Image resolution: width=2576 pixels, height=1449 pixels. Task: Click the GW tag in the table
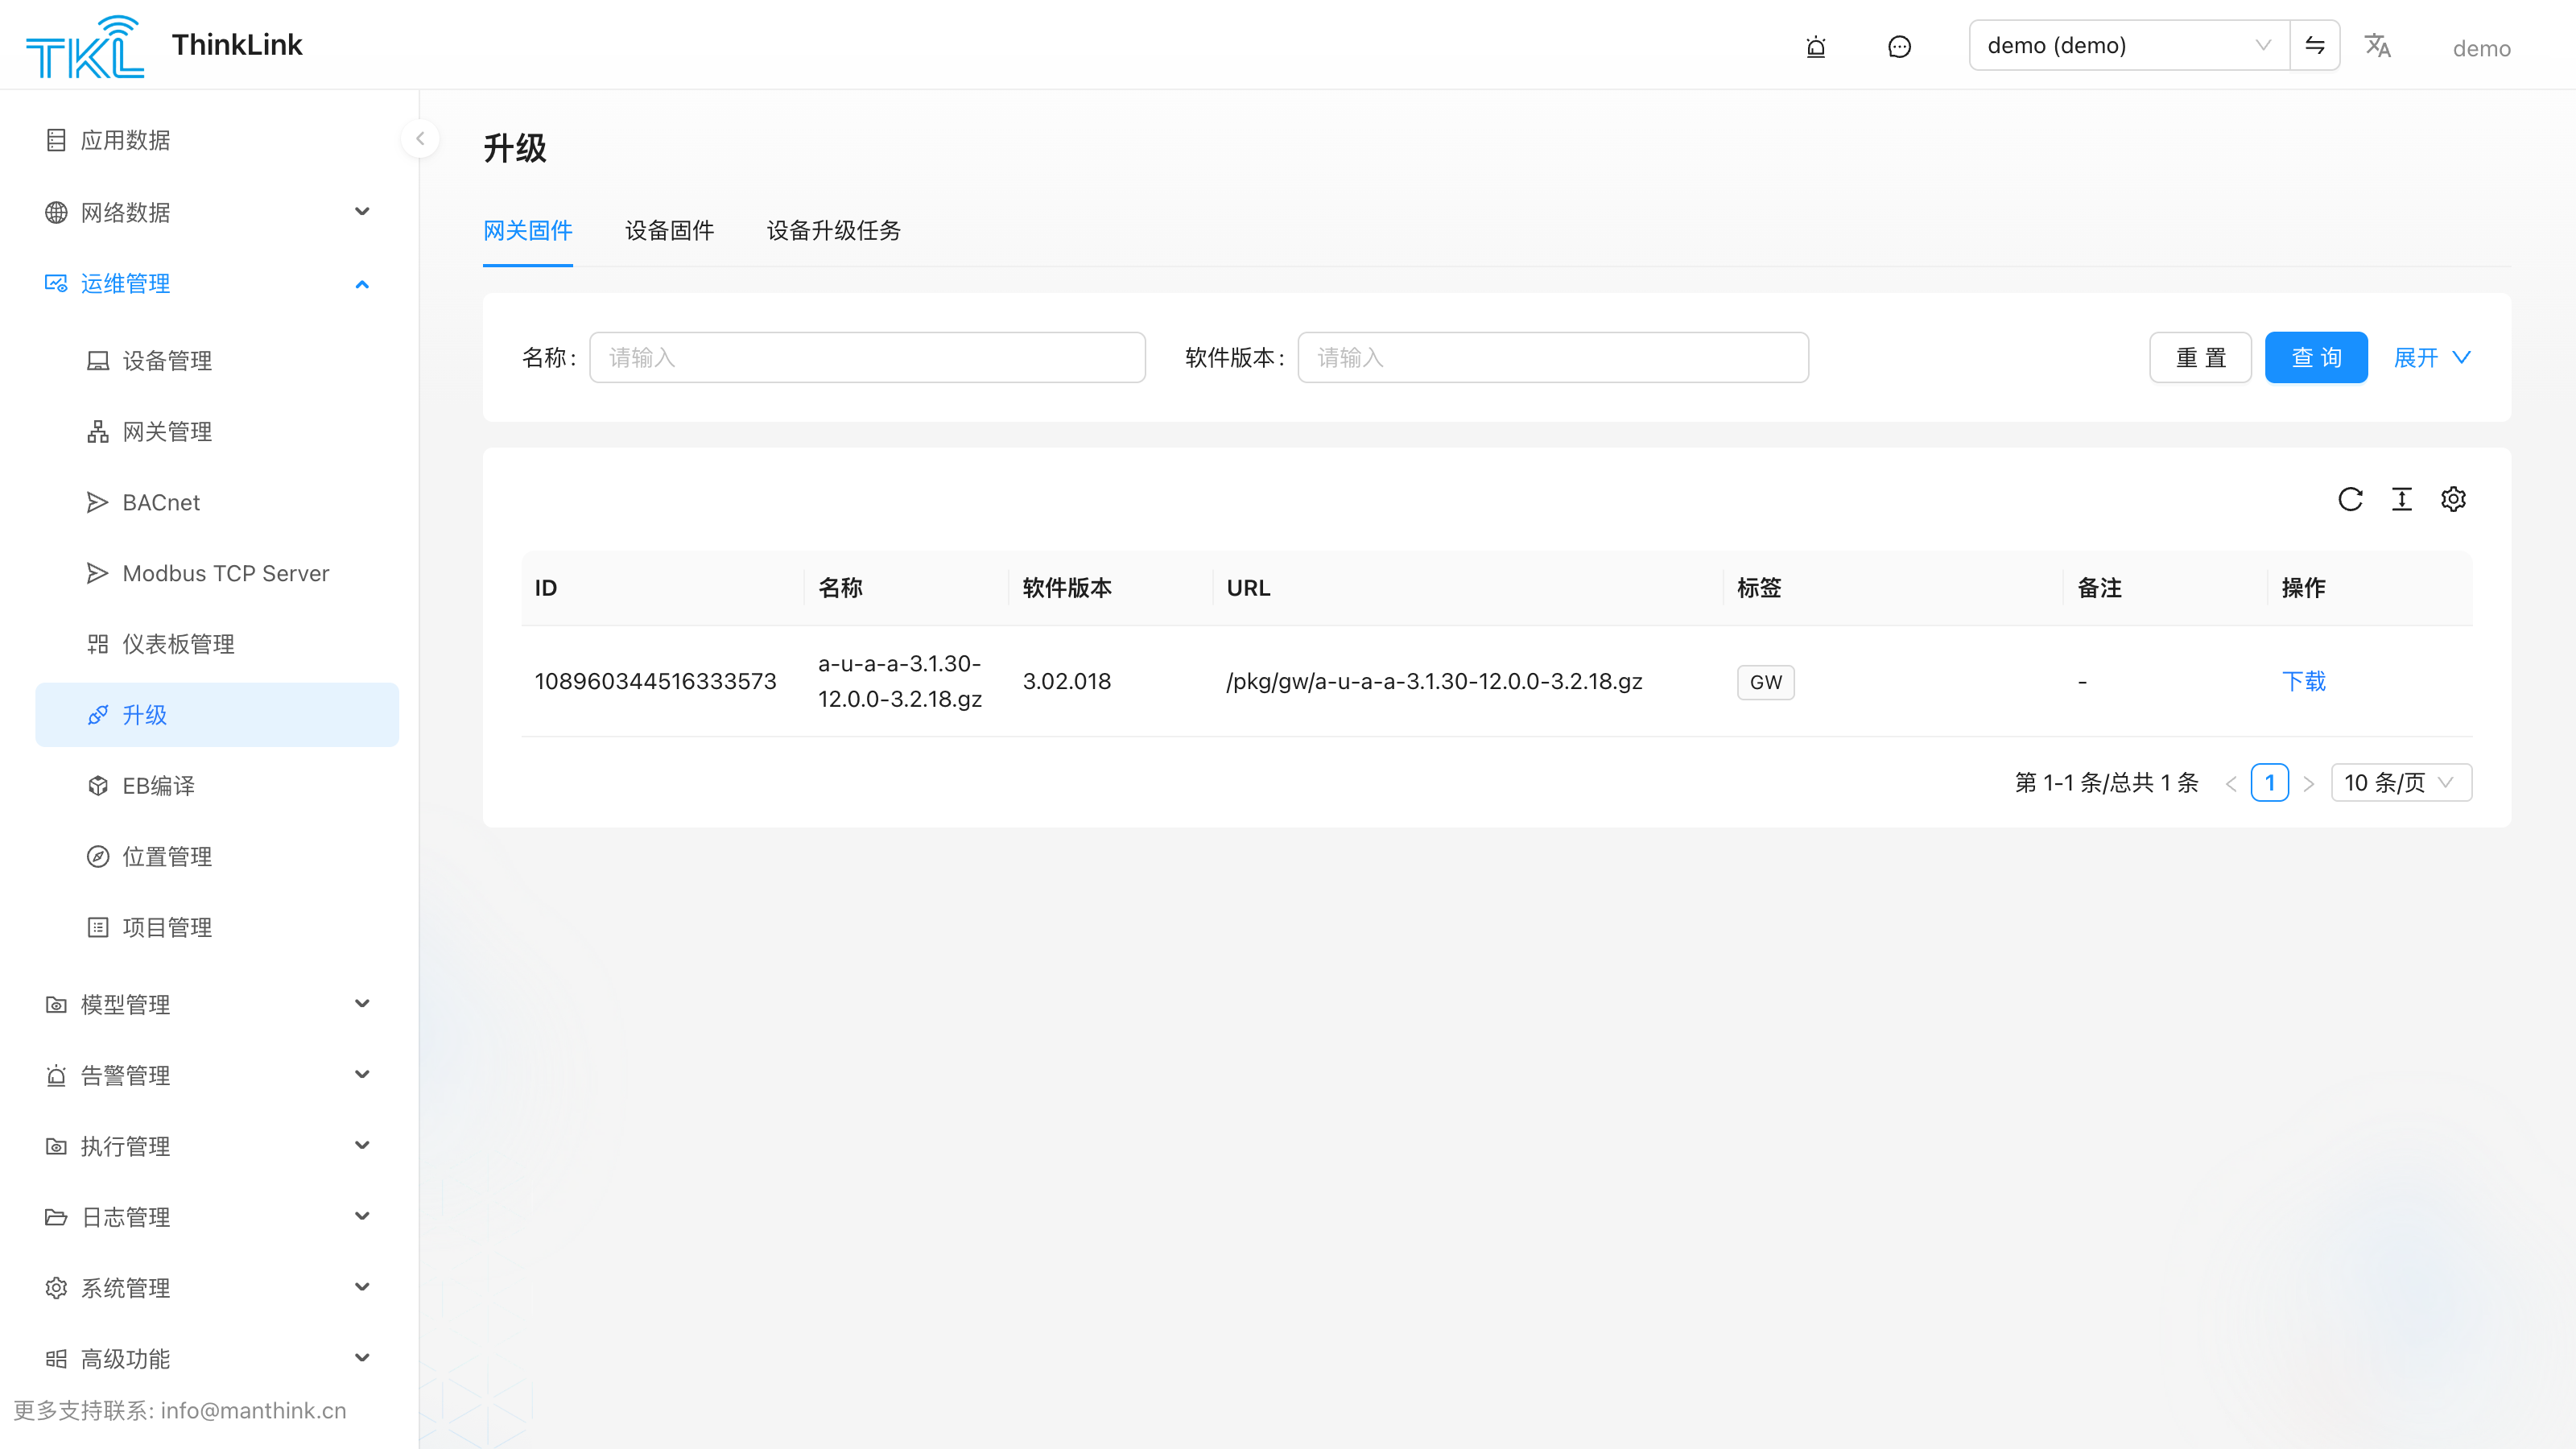pyautogui.click(x=1766, y=682)
